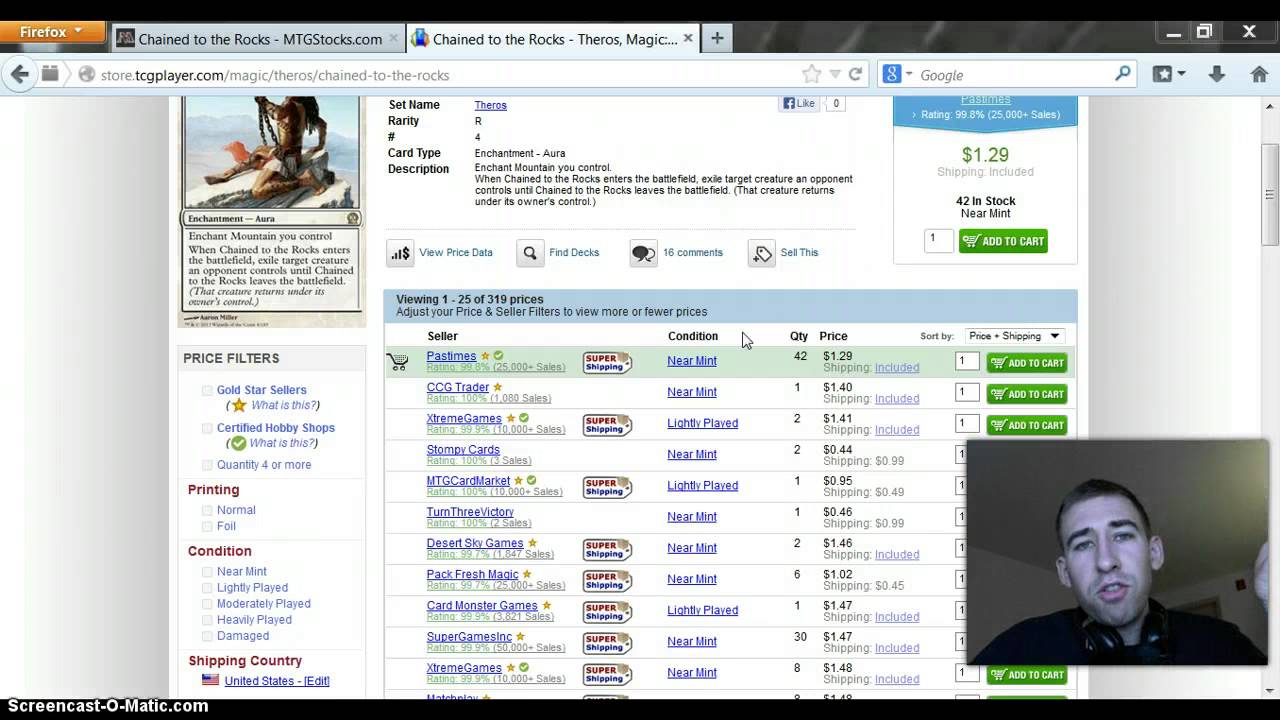Open the Theros set link

(490, 105)
